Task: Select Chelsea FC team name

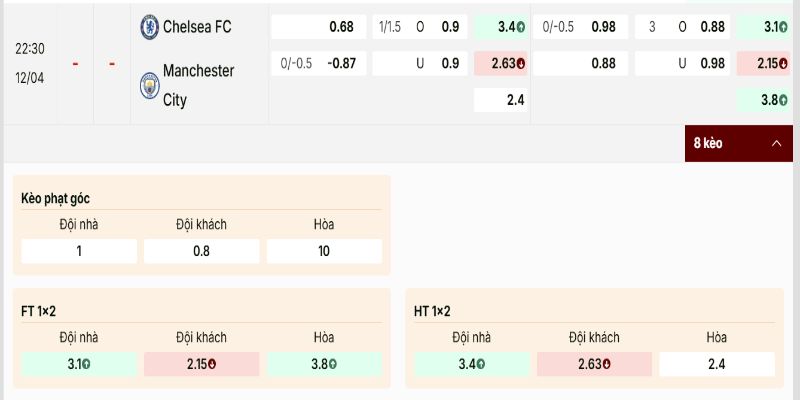Action: click(196, 27)
